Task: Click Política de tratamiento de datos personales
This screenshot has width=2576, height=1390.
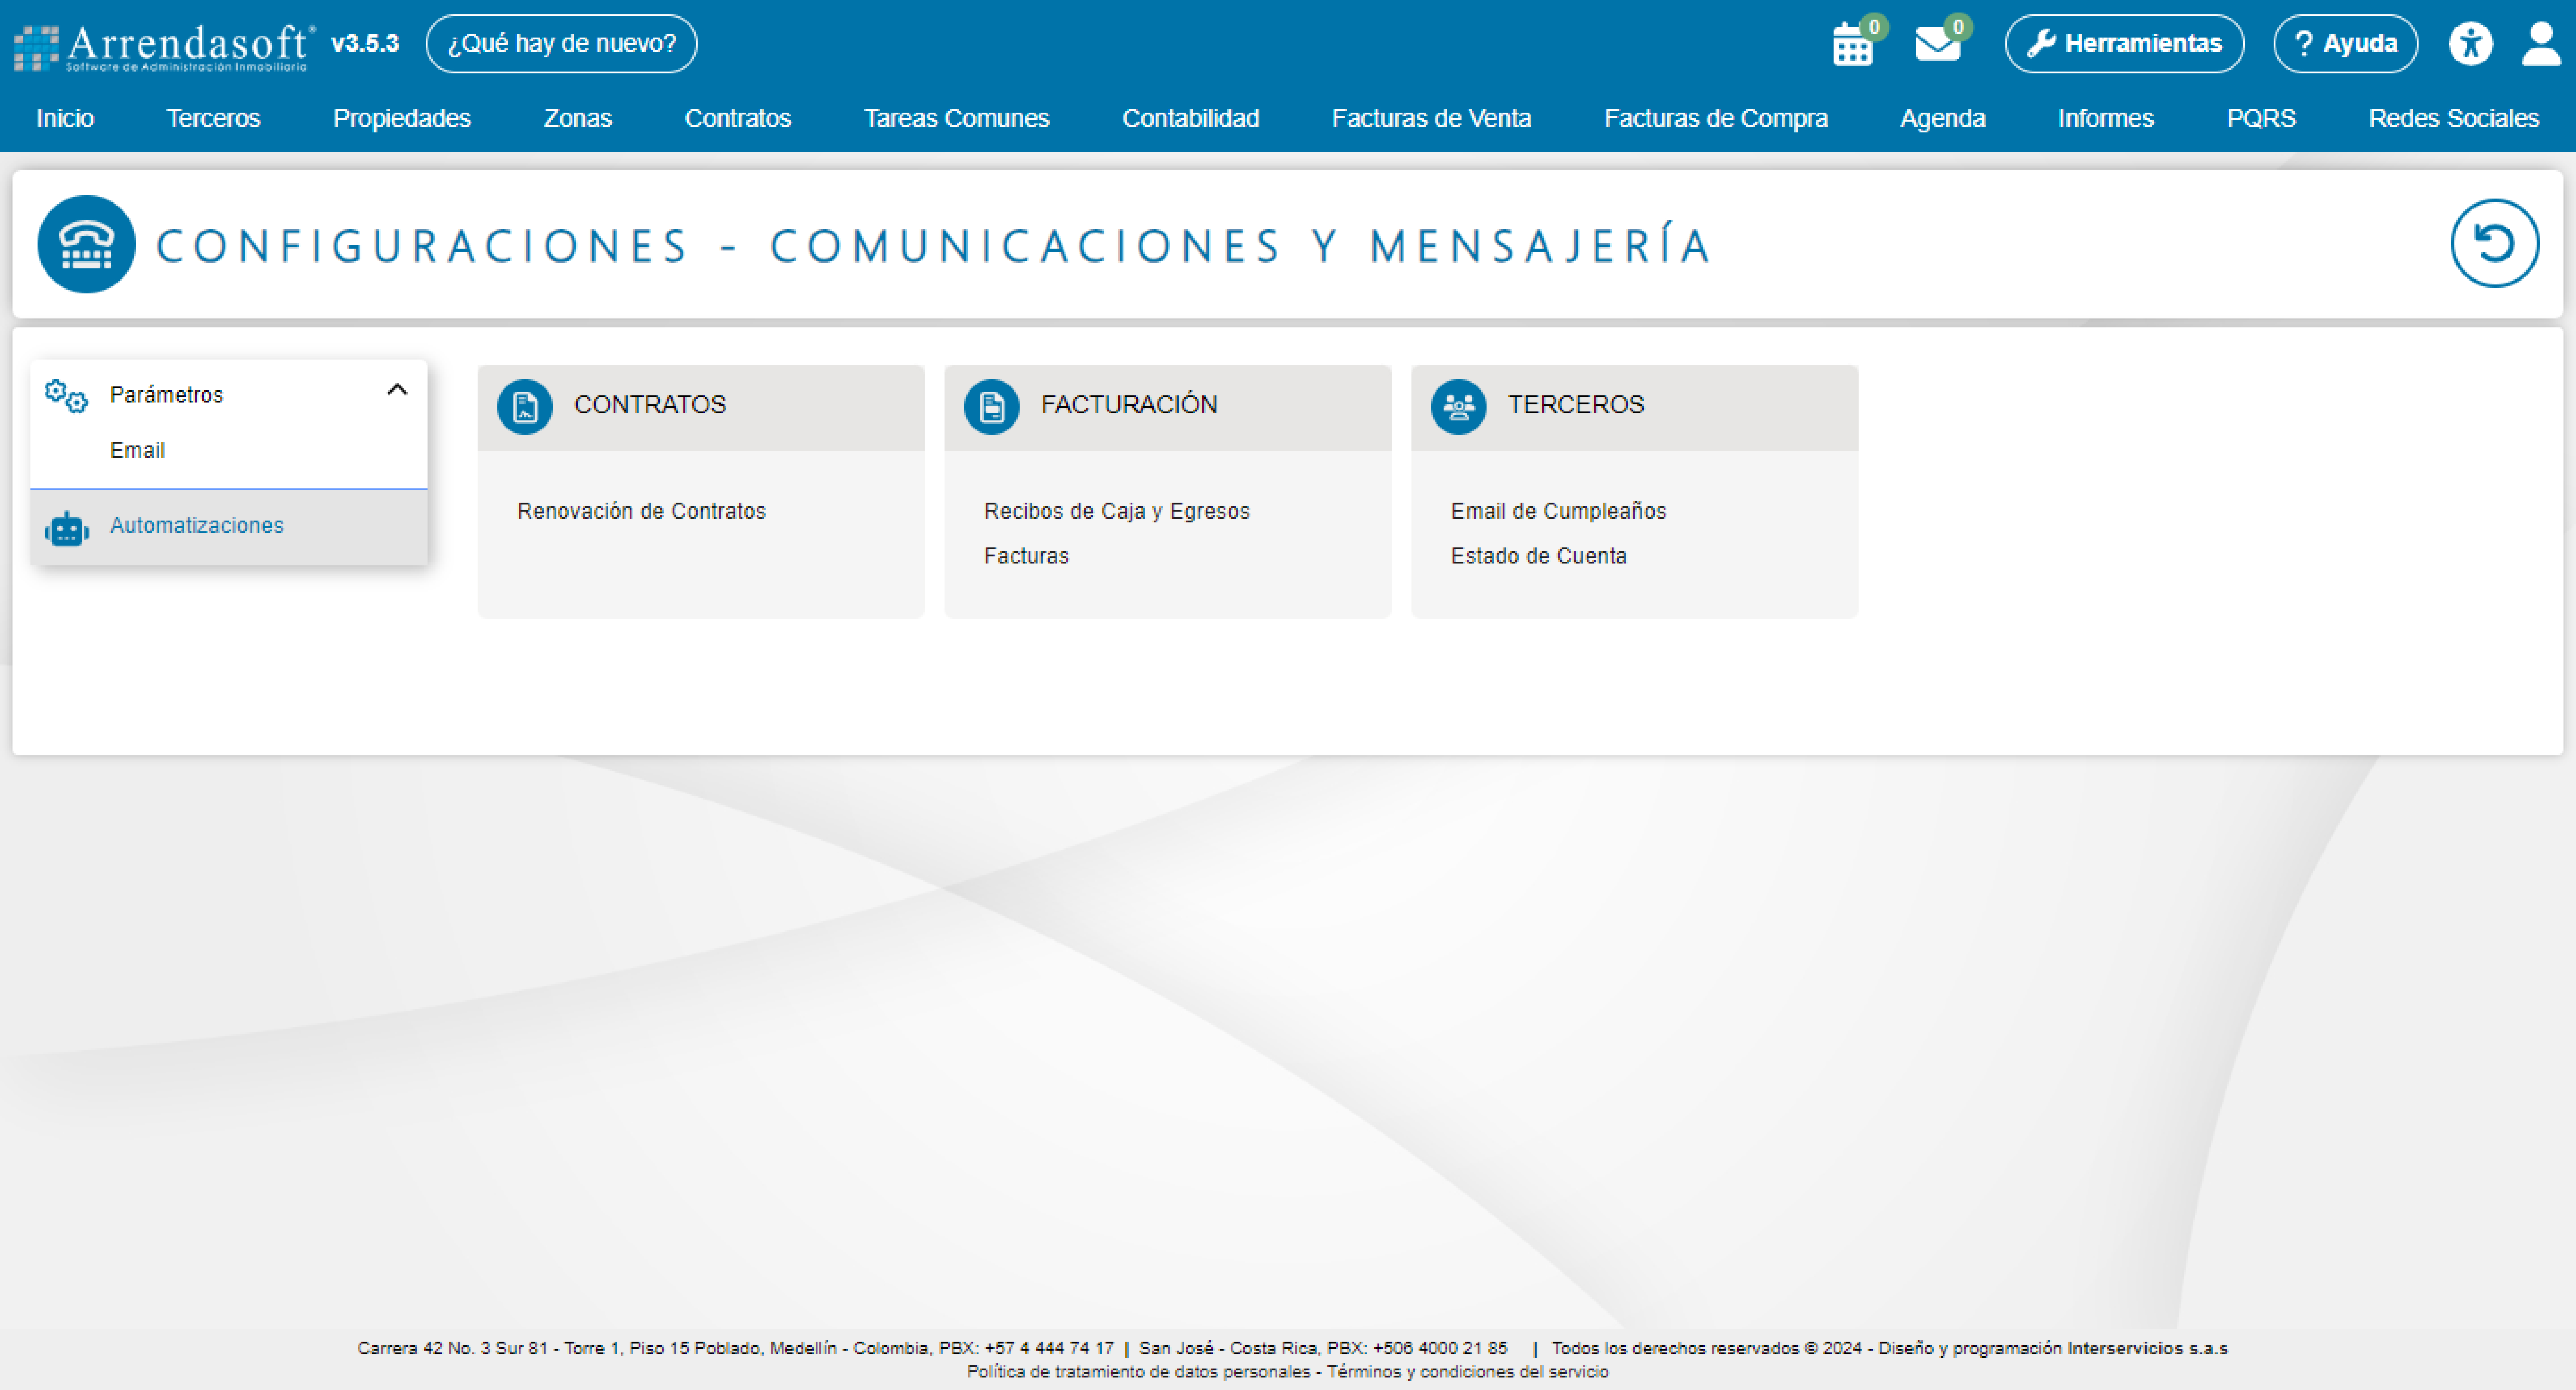Action: tap(1138, 1372)
